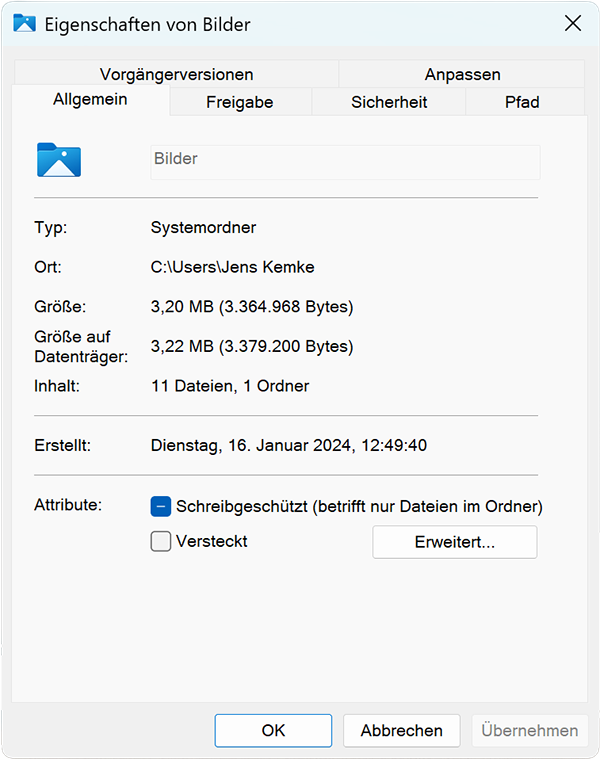
Task: Open advanced attributes via Erweitert...
Action: [454, 542]
